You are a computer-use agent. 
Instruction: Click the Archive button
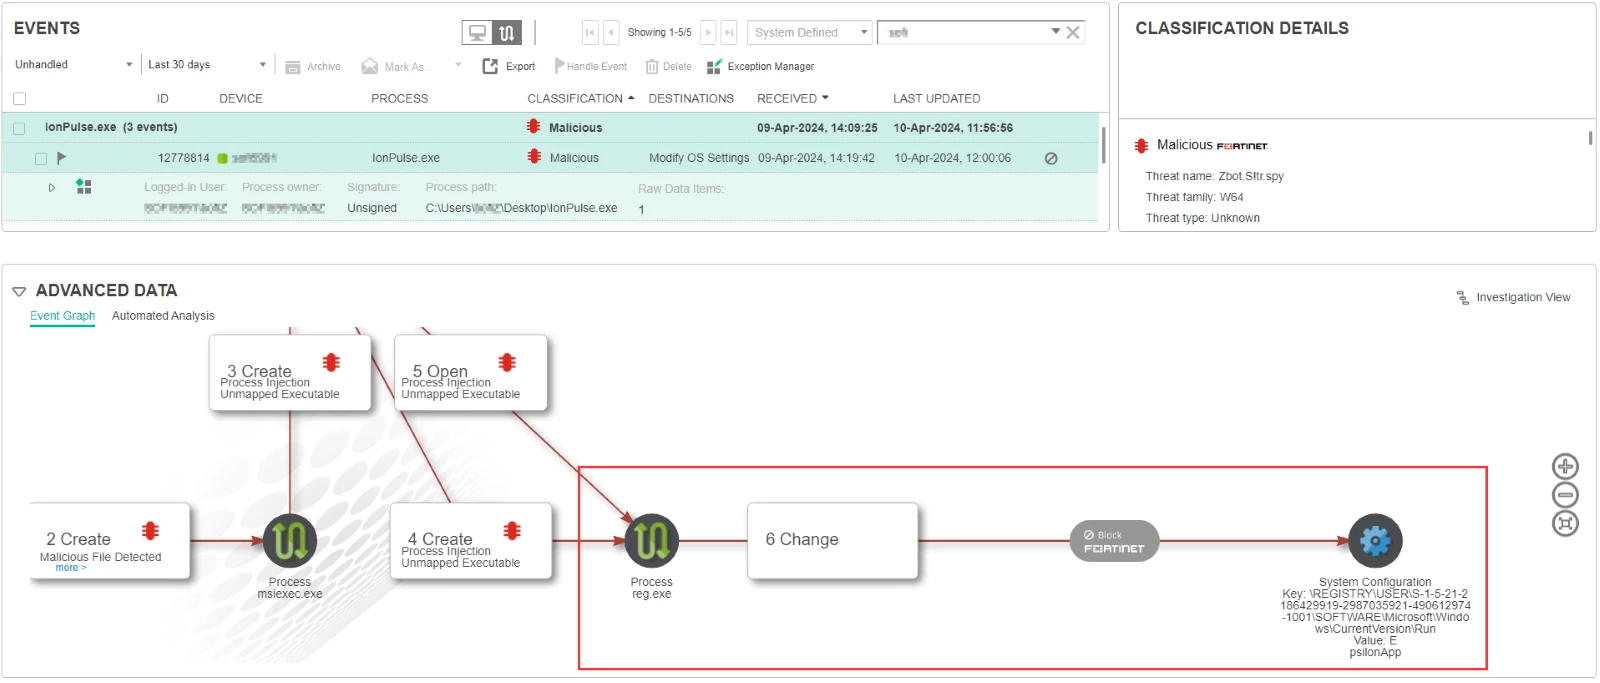coord(313,67)
